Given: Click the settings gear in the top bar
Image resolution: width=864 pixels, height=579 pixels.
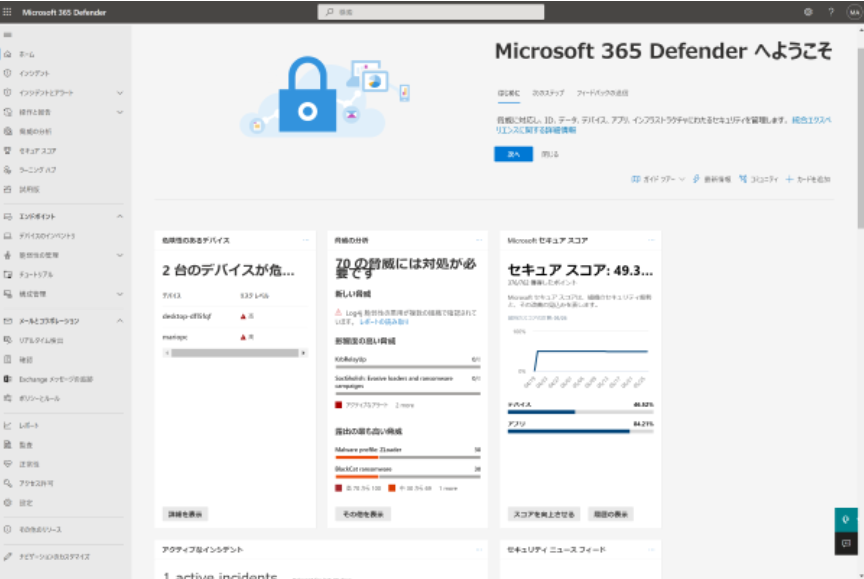Looking at the screenshot, I should 810,12.
